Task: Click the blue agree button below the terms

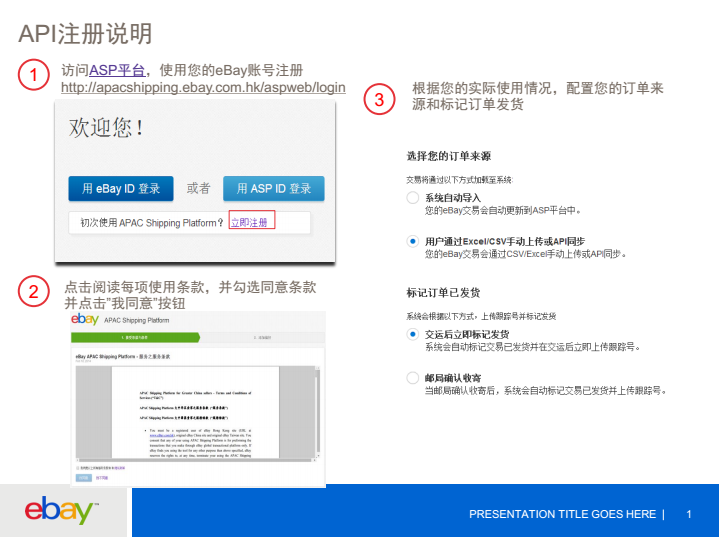Action: (x=83, y=477)
